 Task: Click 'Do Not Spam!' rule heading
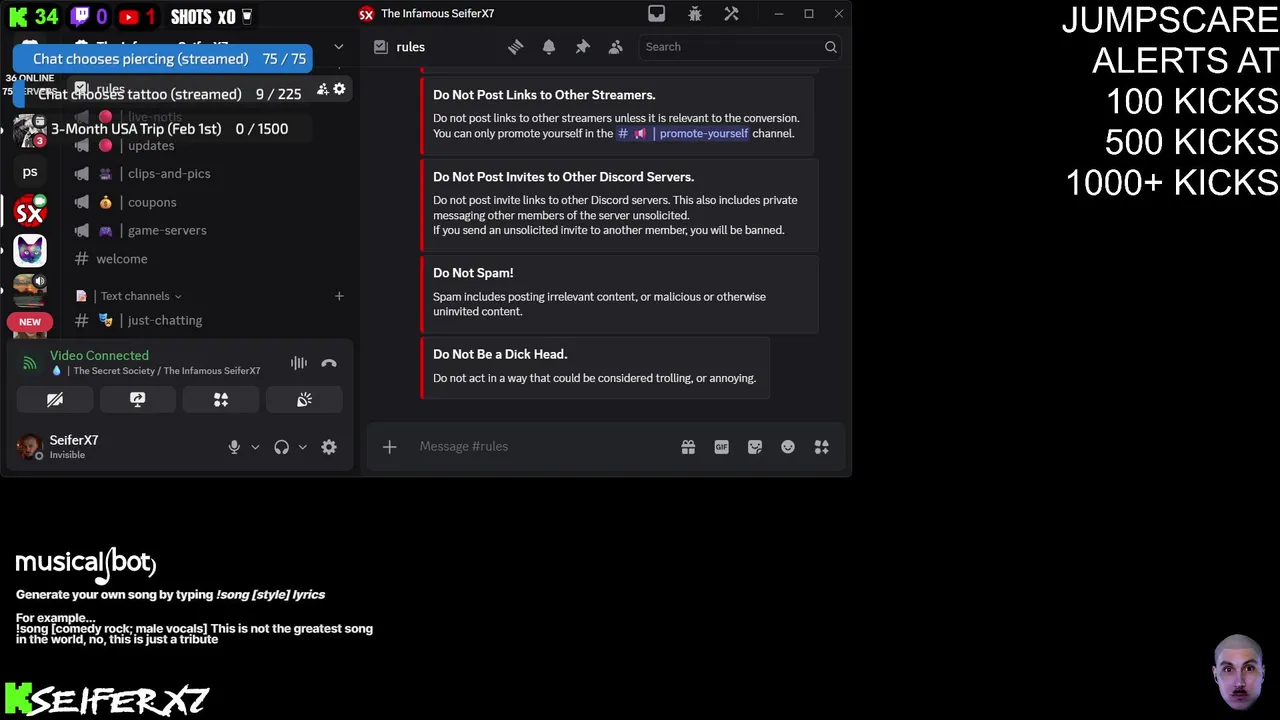pos(473,273)
